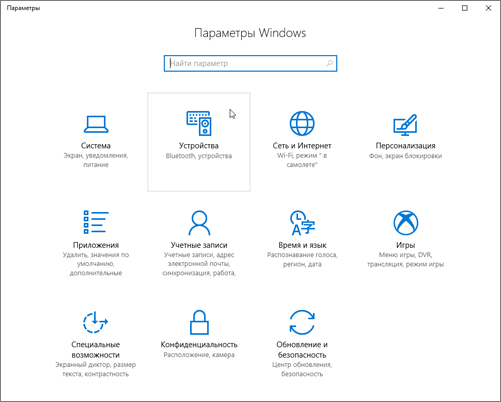Click the Конфиденциальность heading

pyautogui.click(x=199, y=344)
